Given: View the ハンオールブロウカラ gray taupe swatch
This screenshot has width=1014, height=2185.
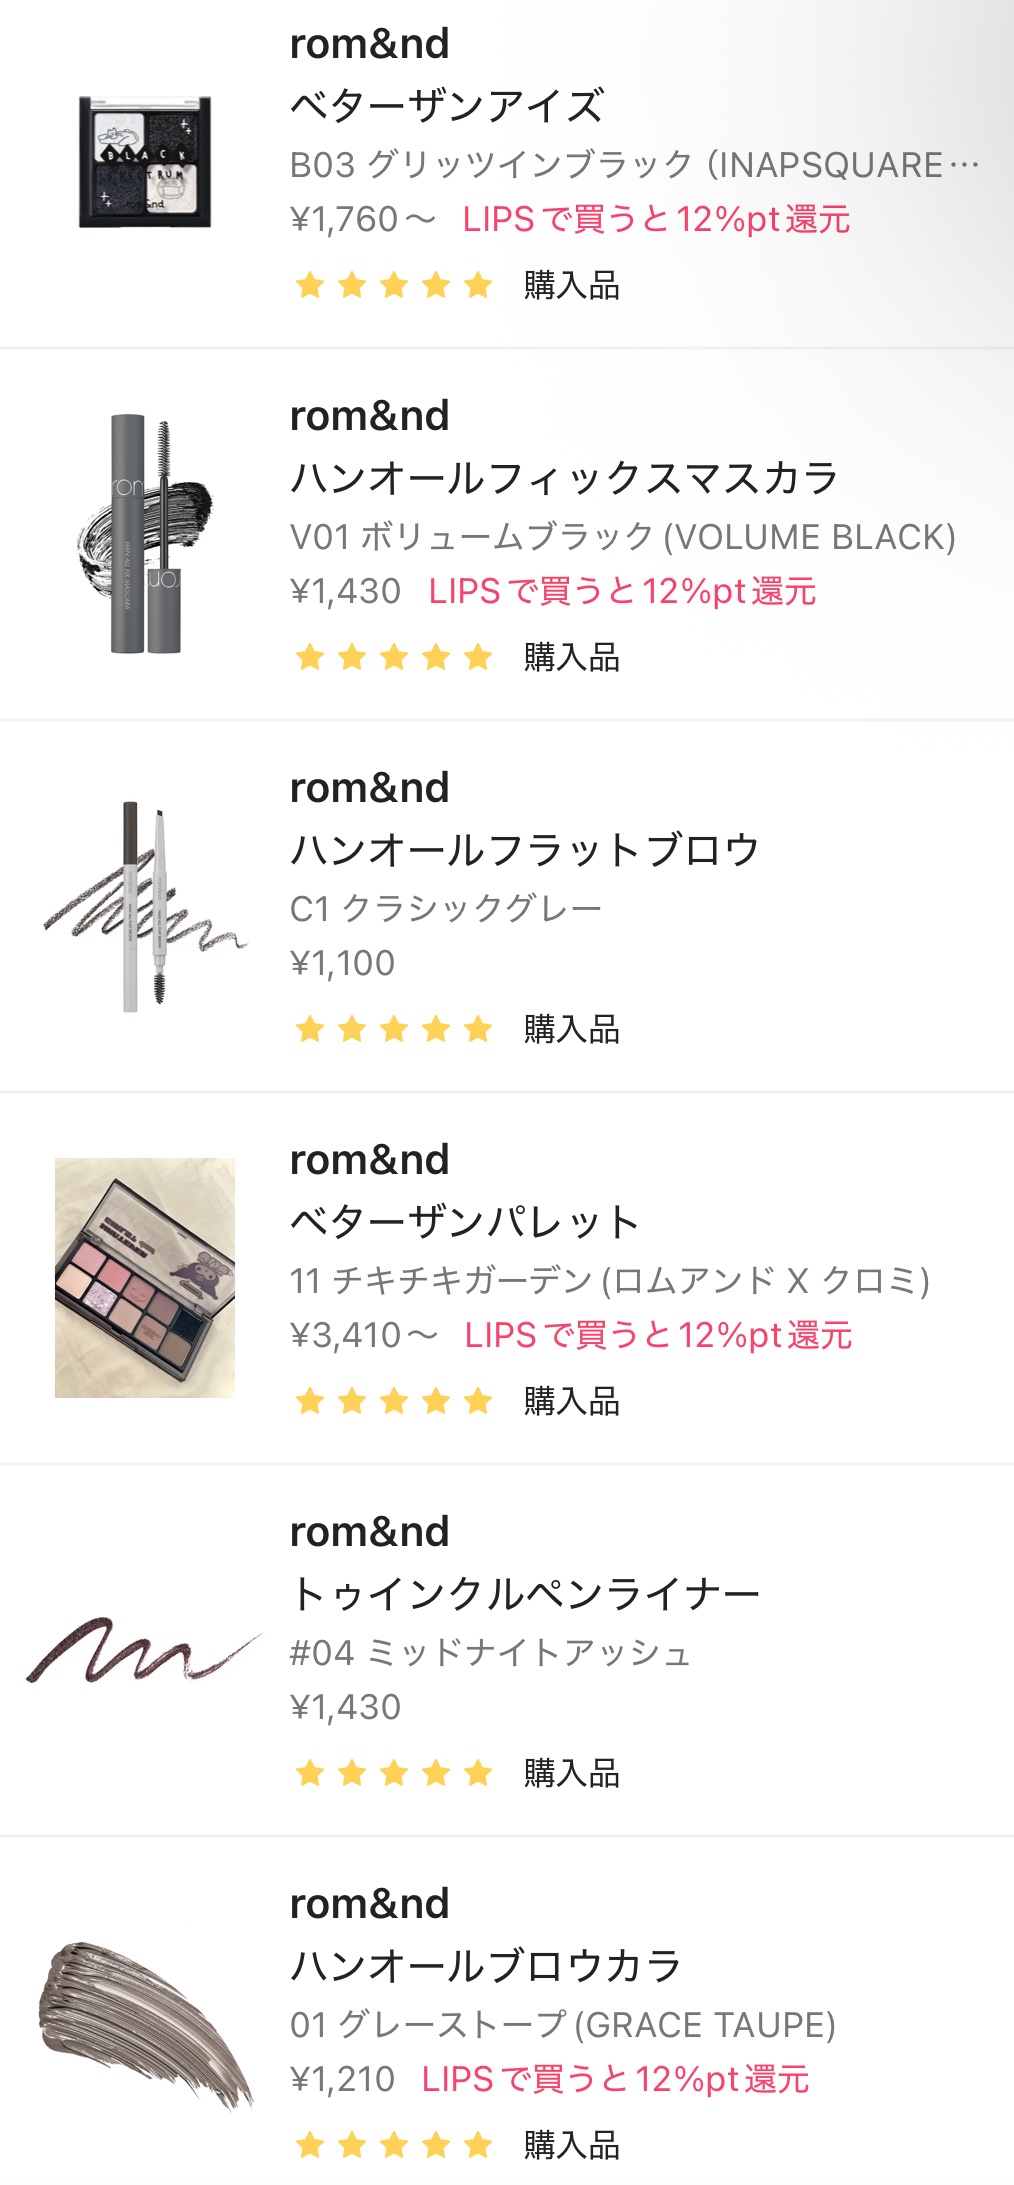Looking at the screenshot, I should pos(145,2022).
